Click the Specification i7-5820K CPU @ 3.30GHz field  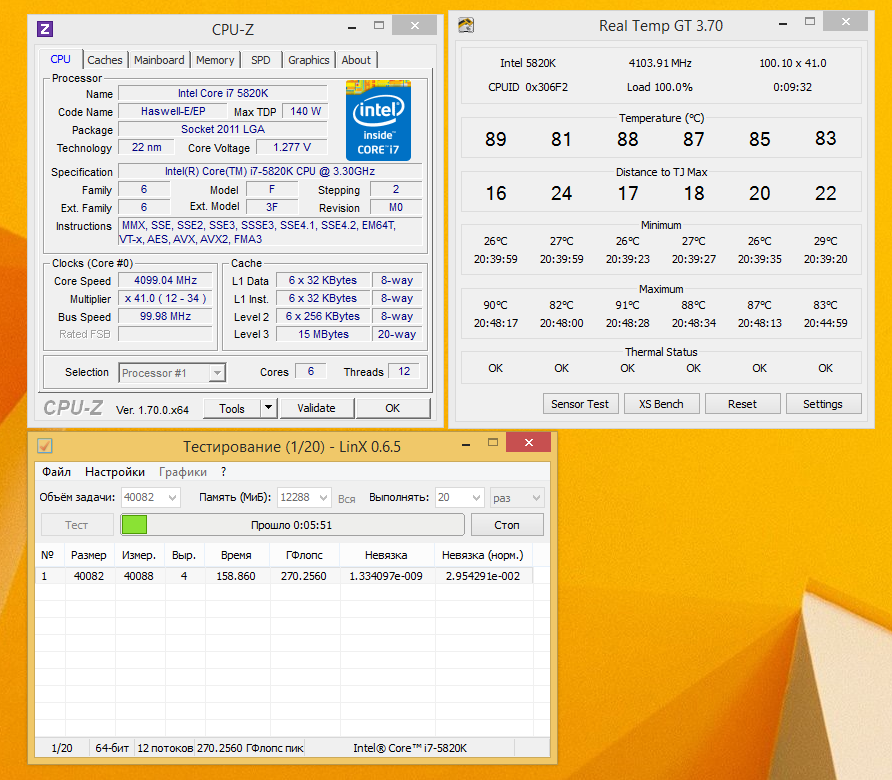click(x=270, y=171)
